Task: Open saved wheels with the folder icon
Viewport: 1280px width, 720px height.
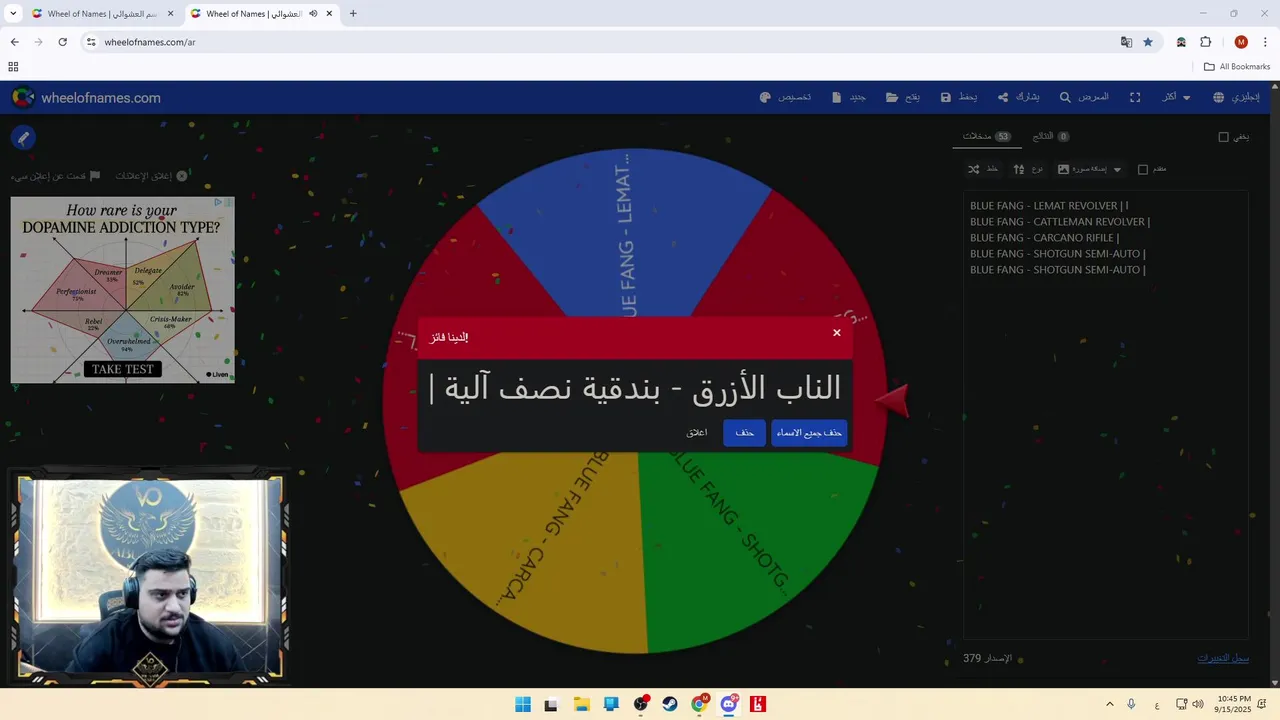Action: tap(890, 97)
